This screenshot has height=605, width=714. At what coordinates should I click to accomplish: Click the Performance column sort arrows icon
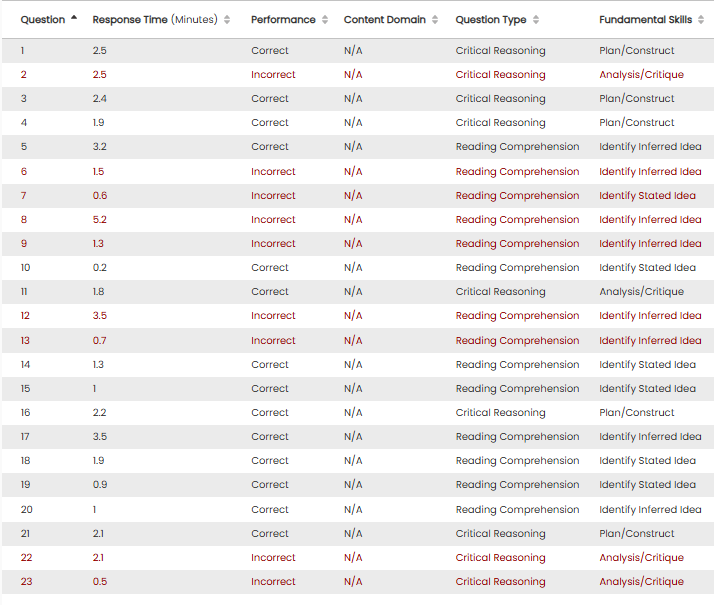pos(325,20)
